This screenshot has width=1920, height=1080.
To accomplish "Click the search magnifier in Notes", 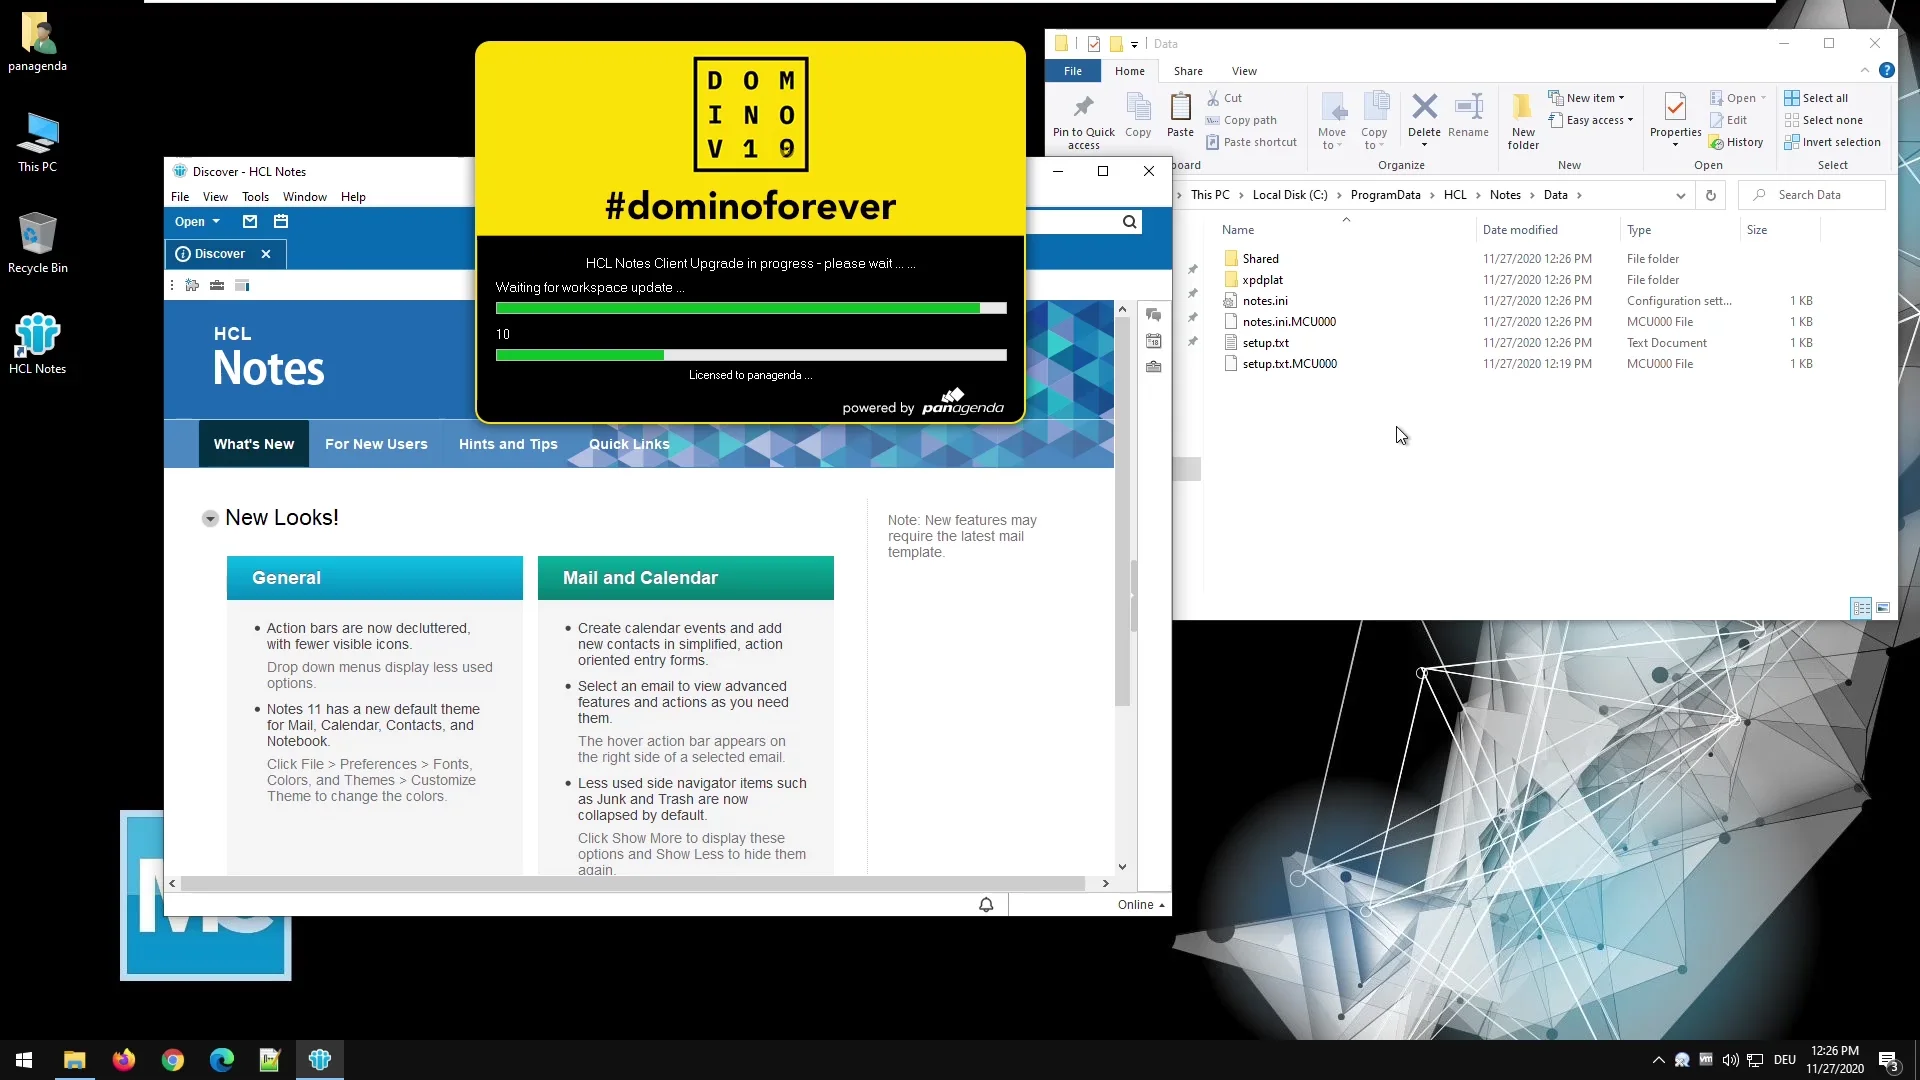I will click(x=1129, y=222).
